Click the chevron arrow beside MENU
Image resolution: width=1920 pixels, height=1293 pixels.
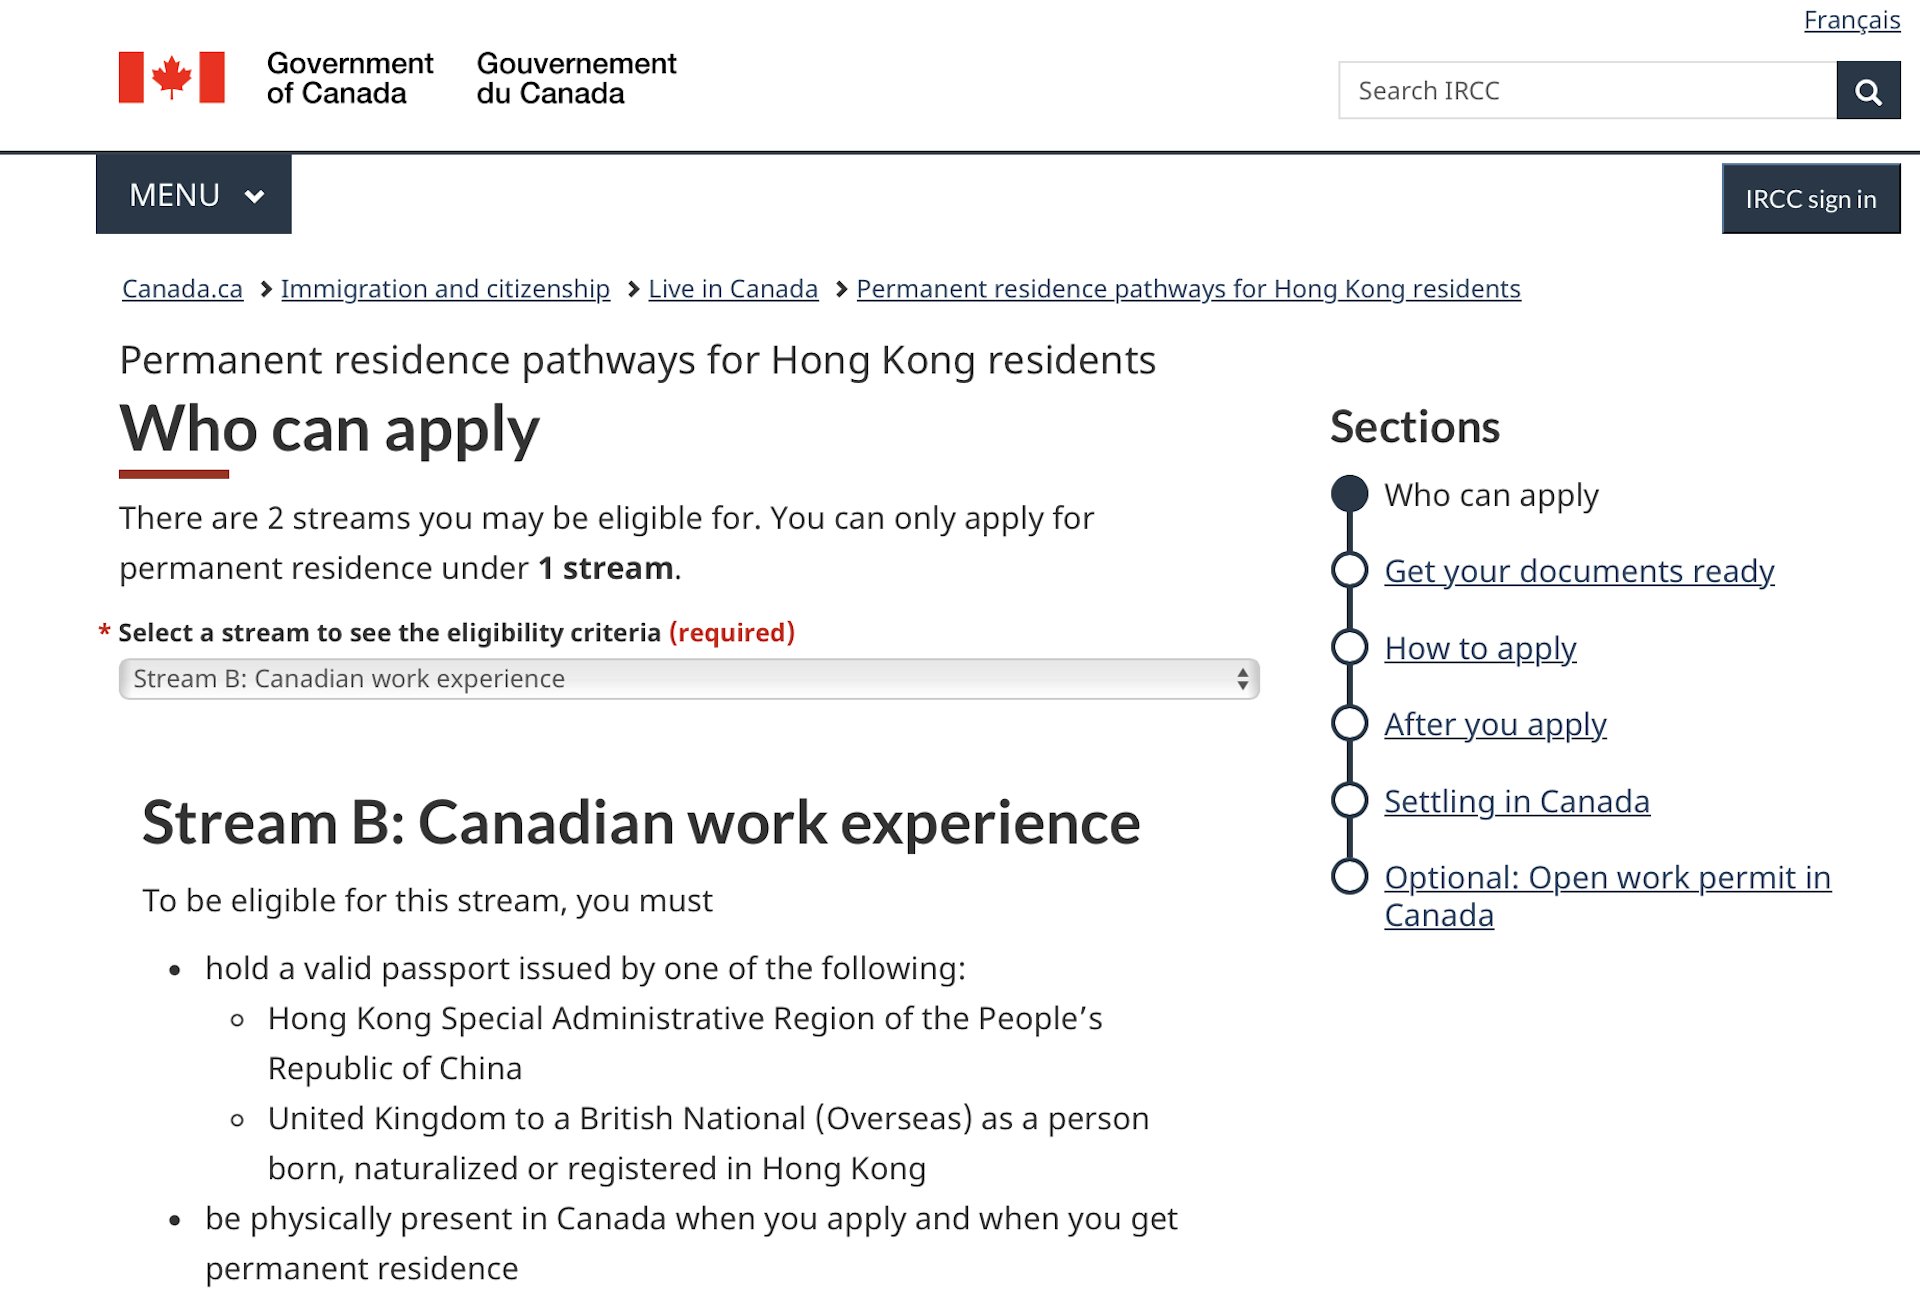[x=255, y=196]
